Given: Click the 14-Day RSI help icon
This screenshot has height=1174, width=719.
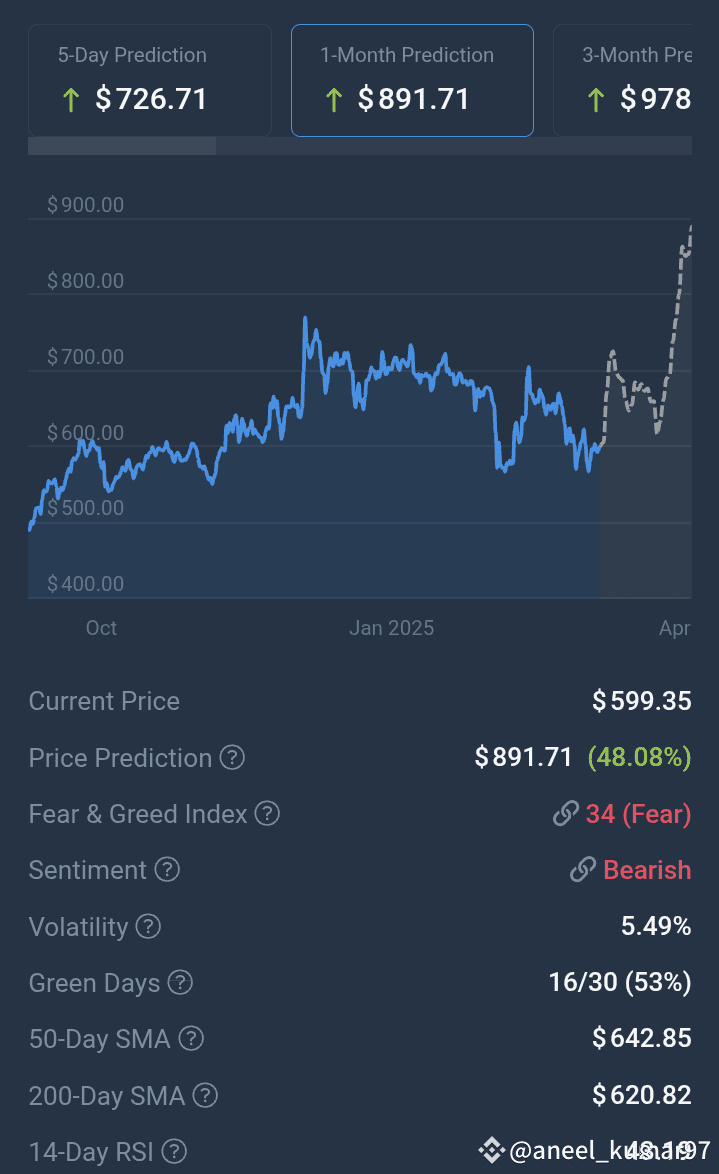Looking at the screenshot, I should point(174,1152).
